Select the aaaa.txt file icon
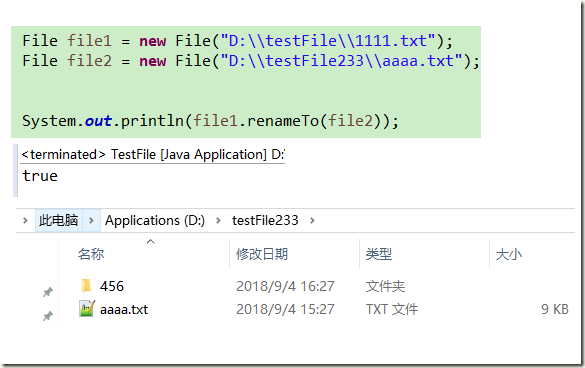Viewport: 585px width, 368px height. [87, 309]
